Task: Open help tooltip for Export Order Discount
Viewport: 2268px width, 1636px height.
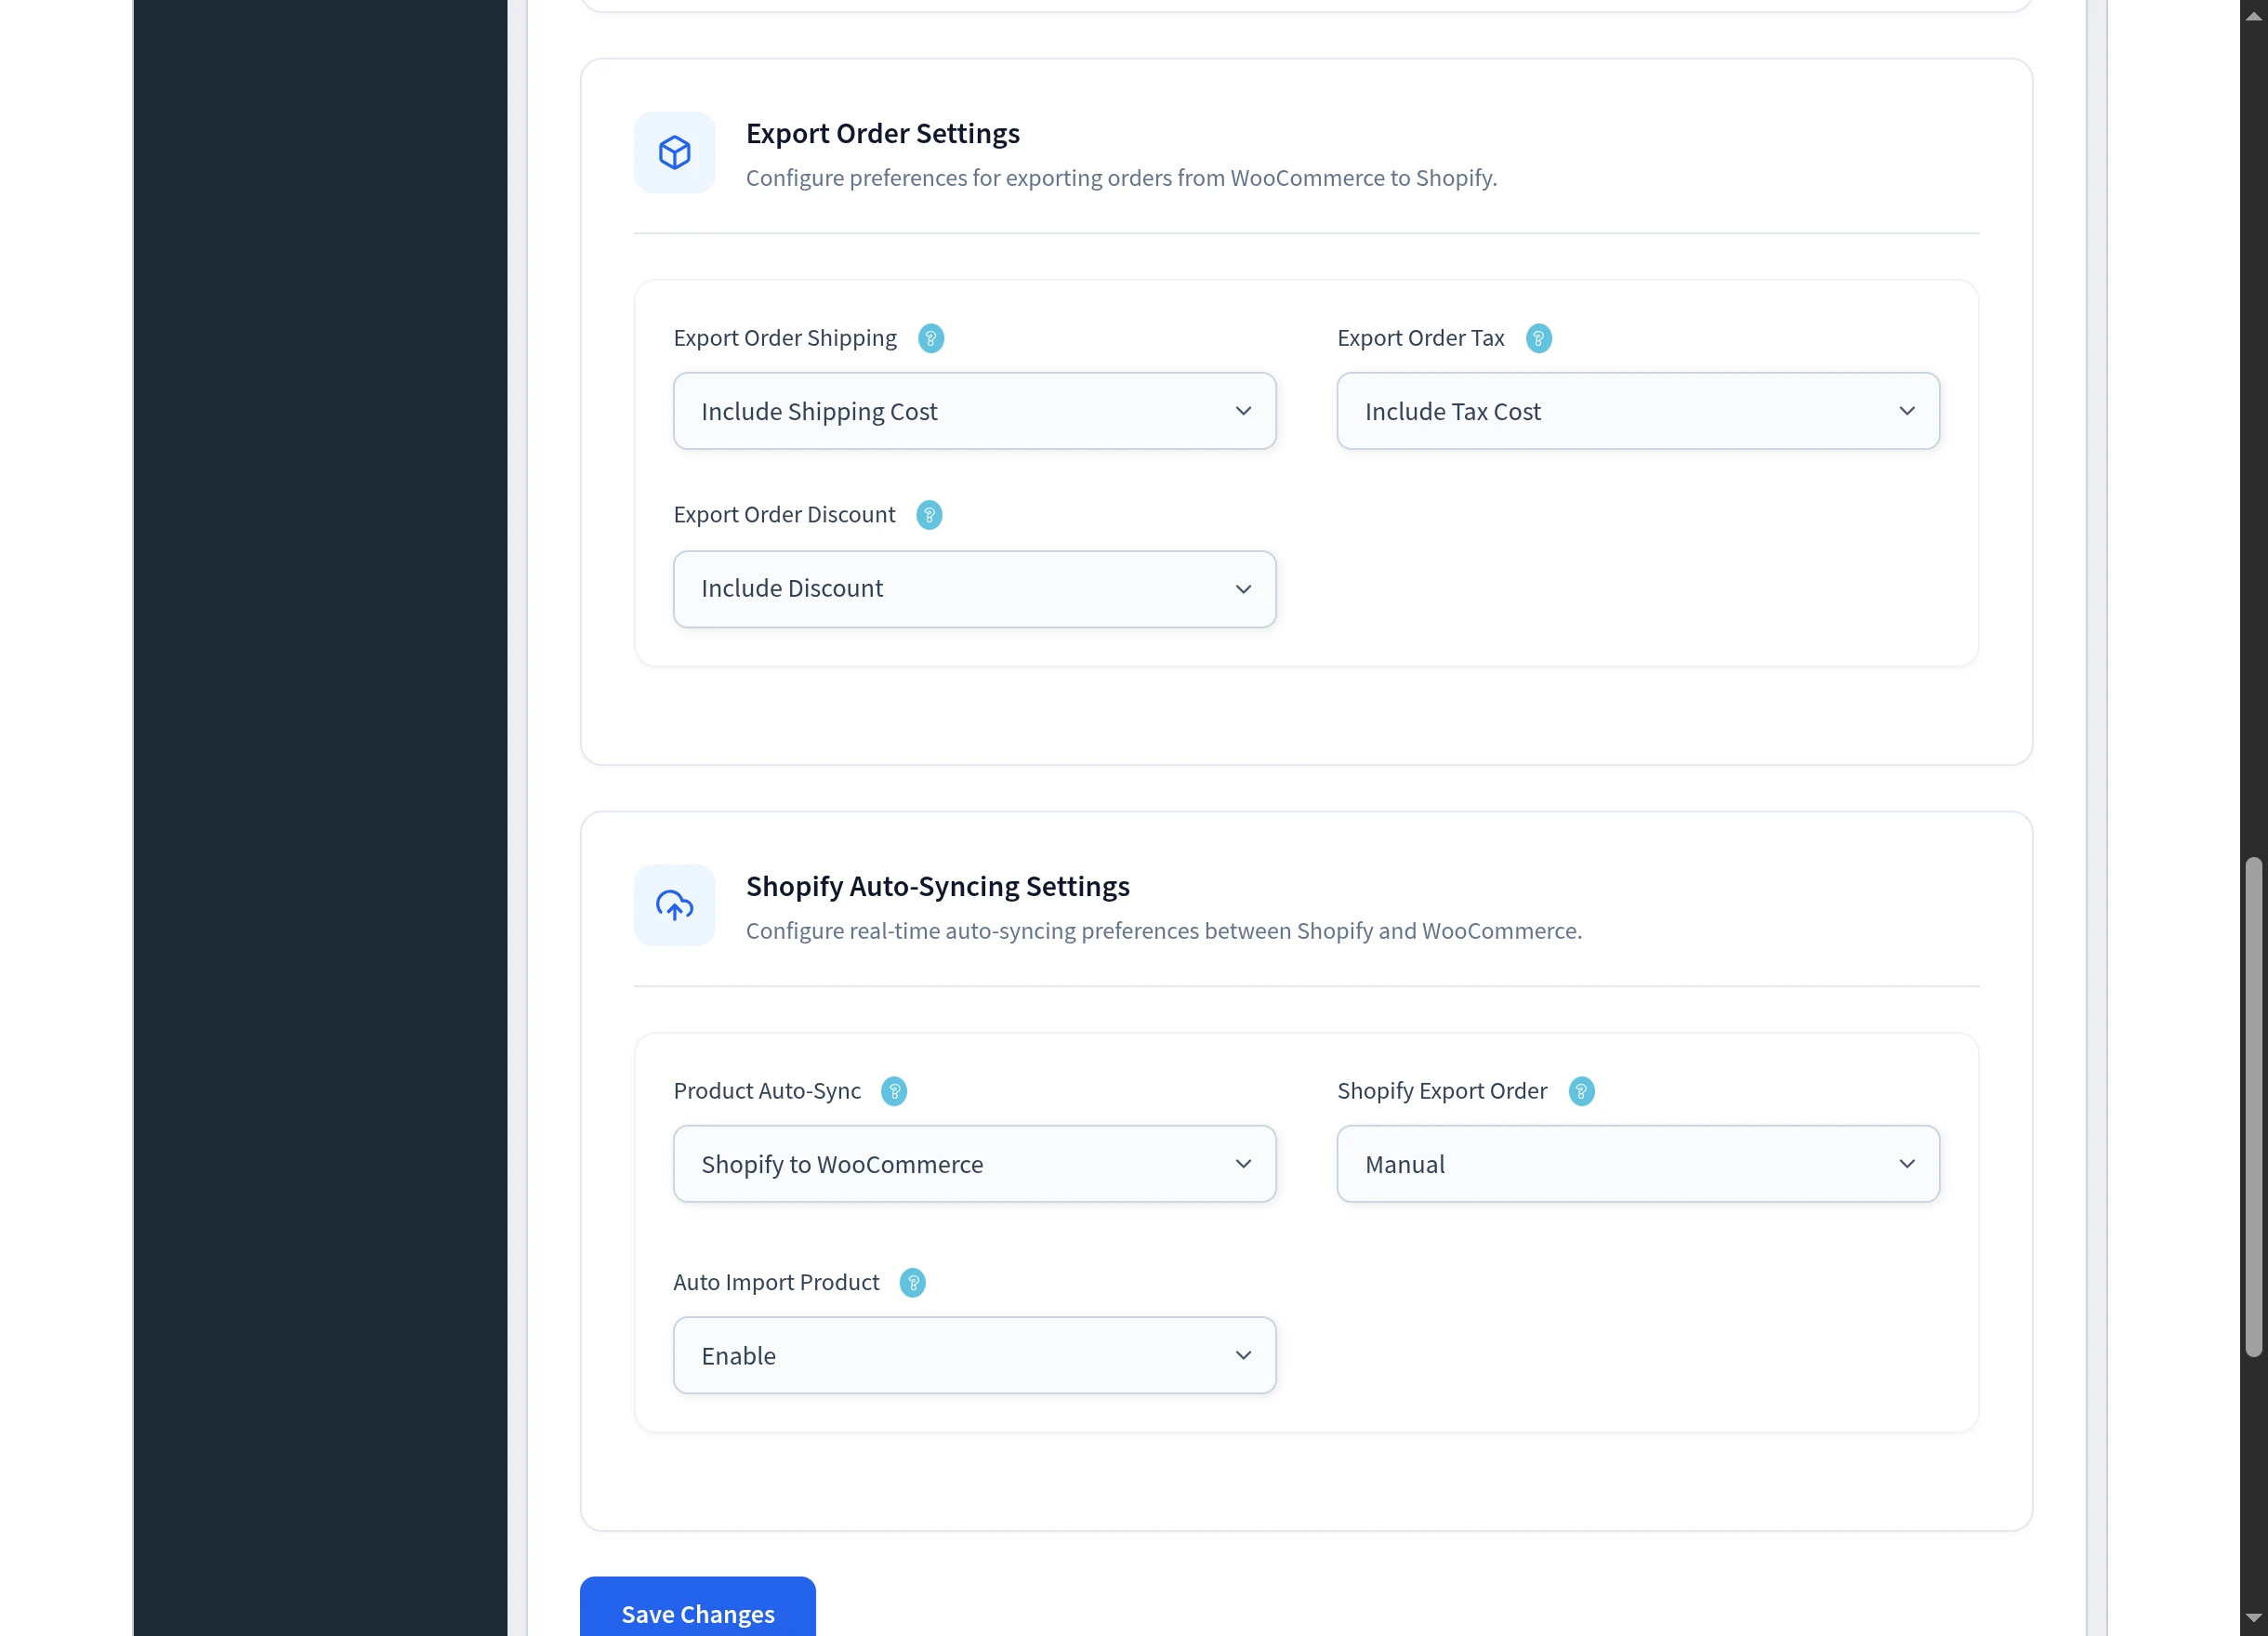Action: (929, 515)
